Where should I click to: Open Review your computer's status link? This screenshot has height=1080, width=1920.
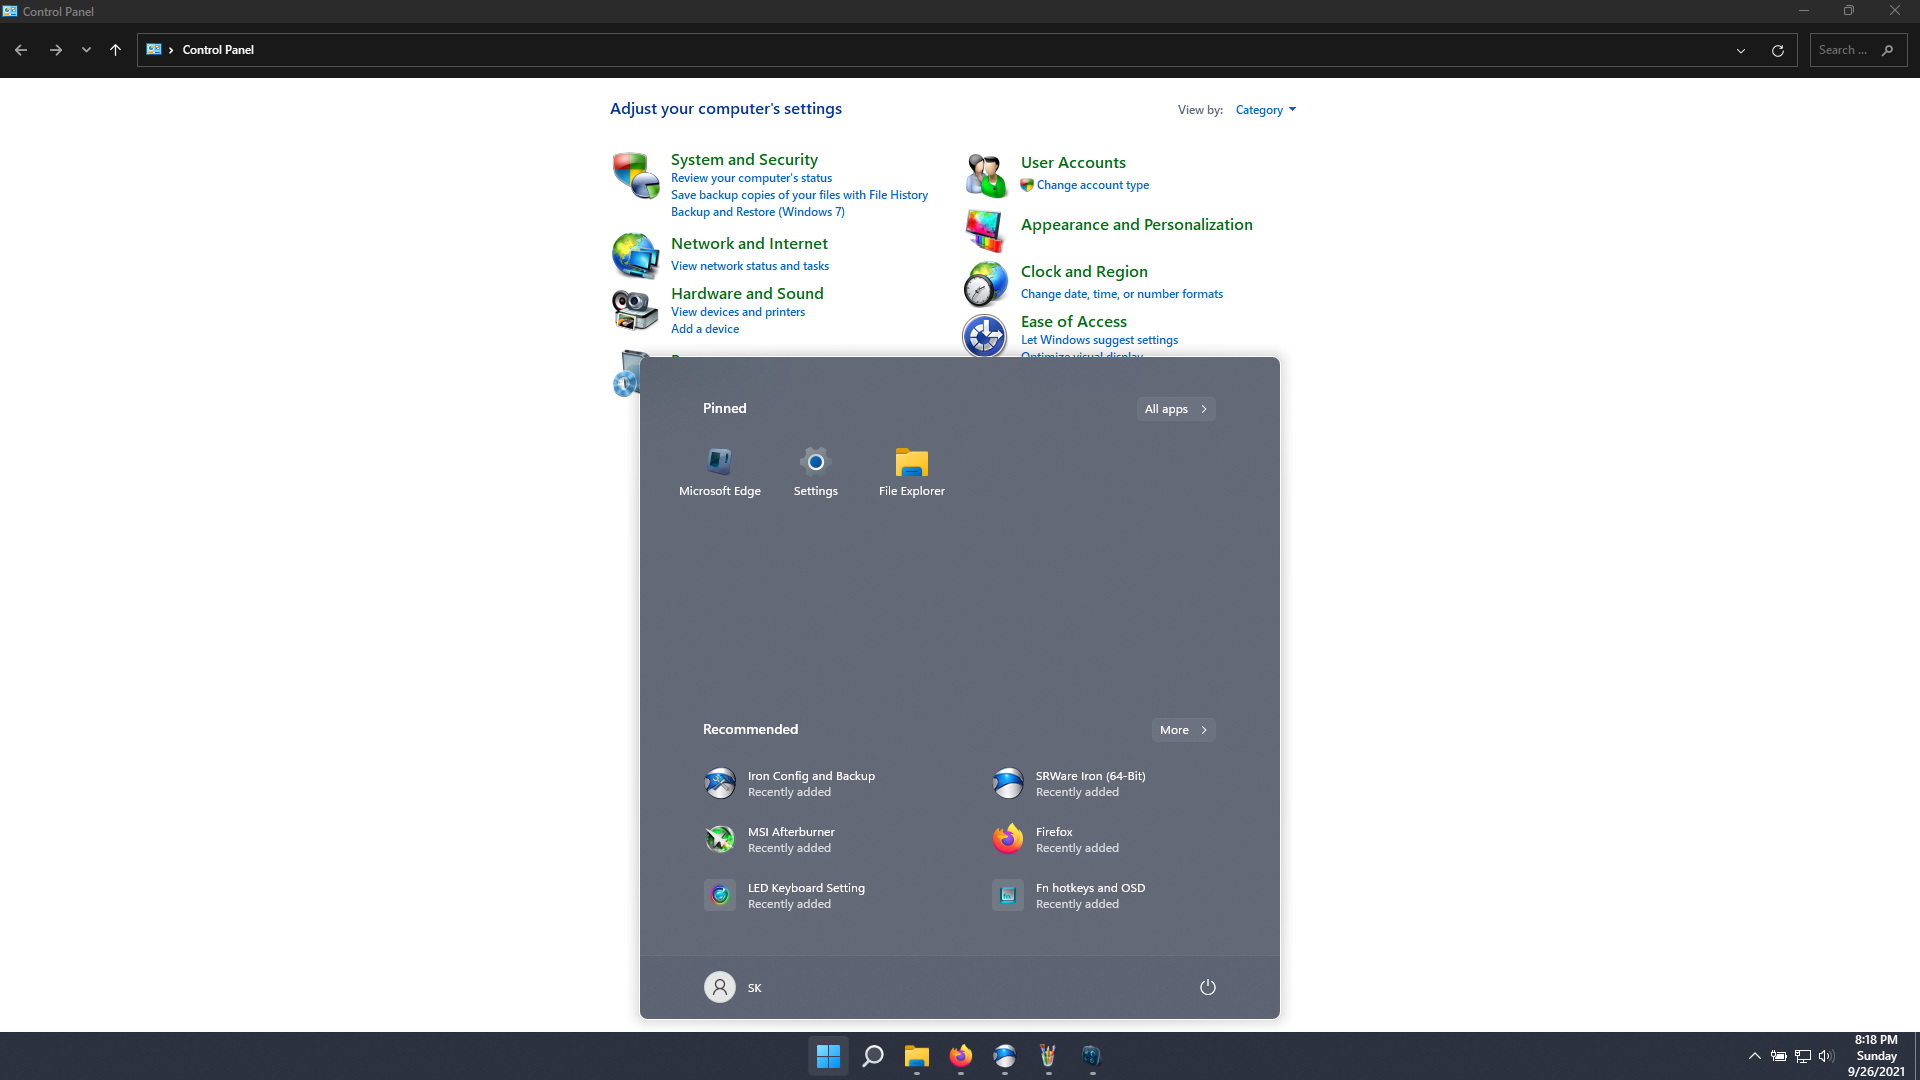tap(751, 178)
